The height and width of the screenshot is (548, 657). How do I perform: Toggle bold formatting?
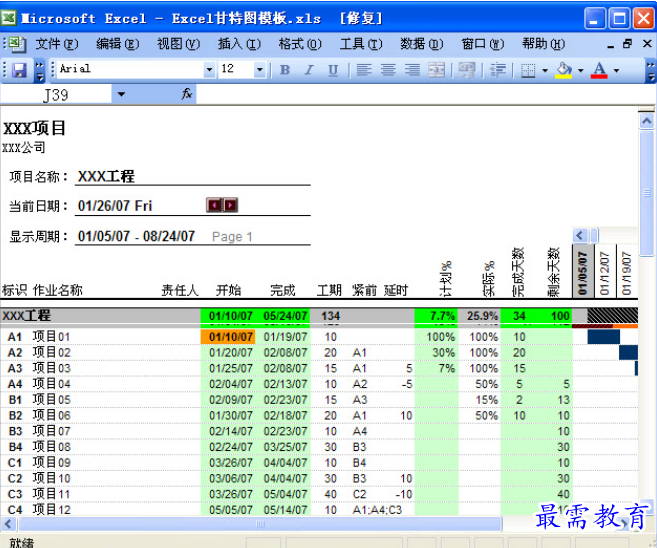(x=285, y=70)
